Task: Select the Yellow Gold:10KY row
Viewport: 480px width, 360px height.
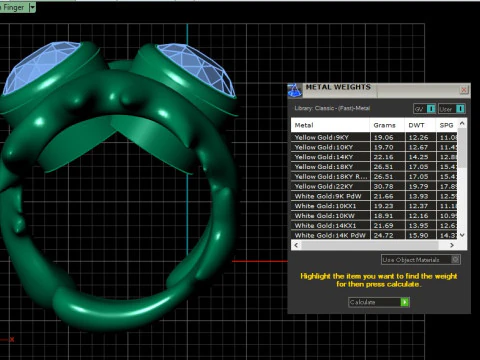Action: 374,147
